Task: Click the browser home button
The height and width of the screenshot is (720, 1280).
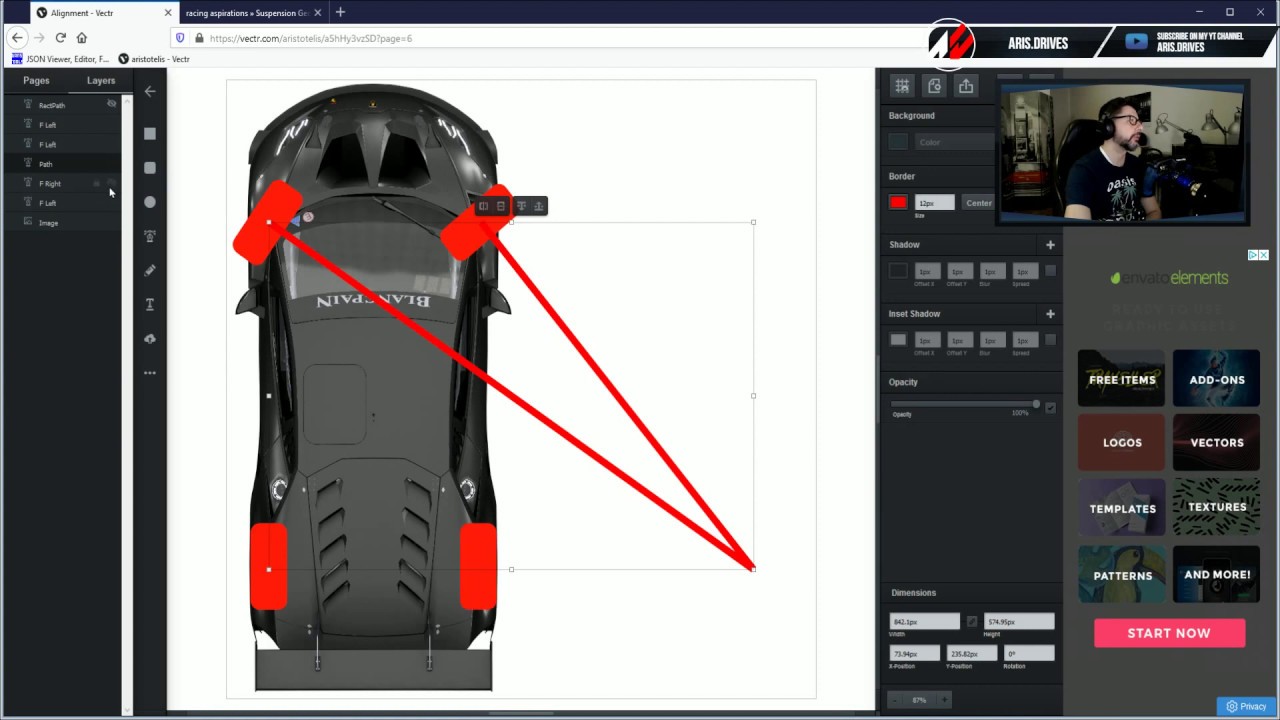Action: click(x=82, y=38)
